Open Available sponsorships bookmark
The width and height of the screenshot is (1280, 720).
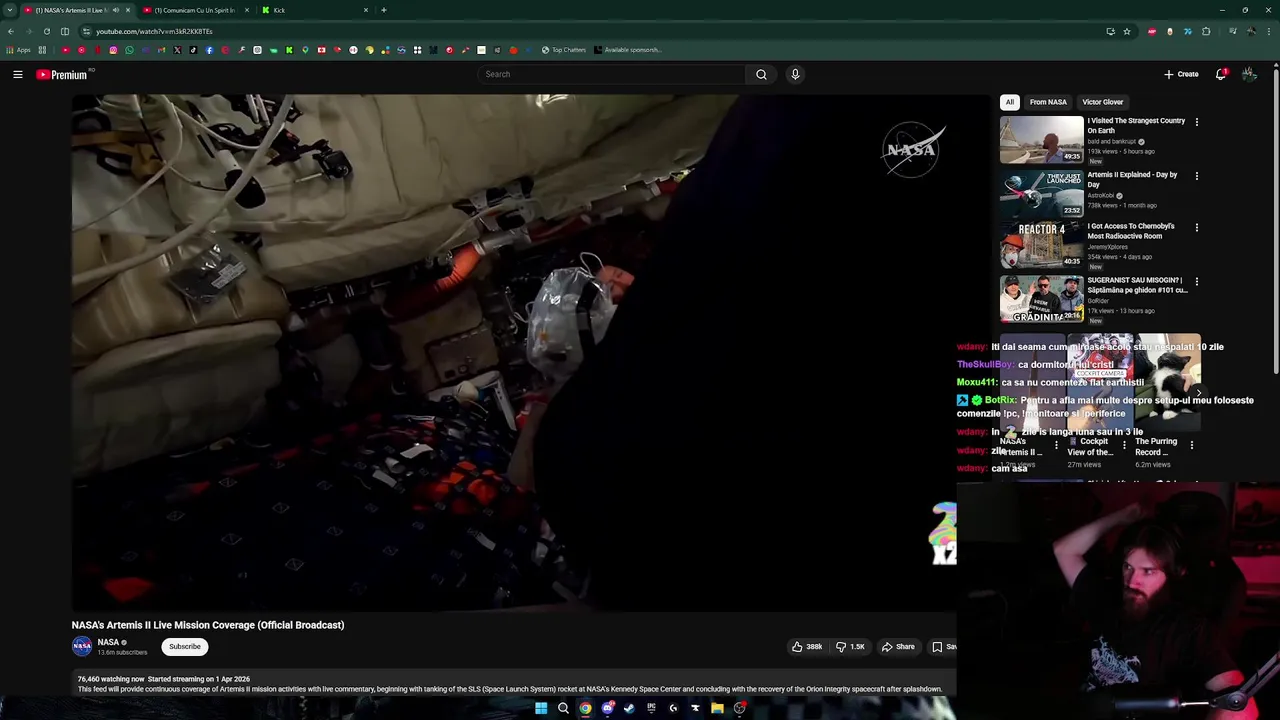click(627, 50)
